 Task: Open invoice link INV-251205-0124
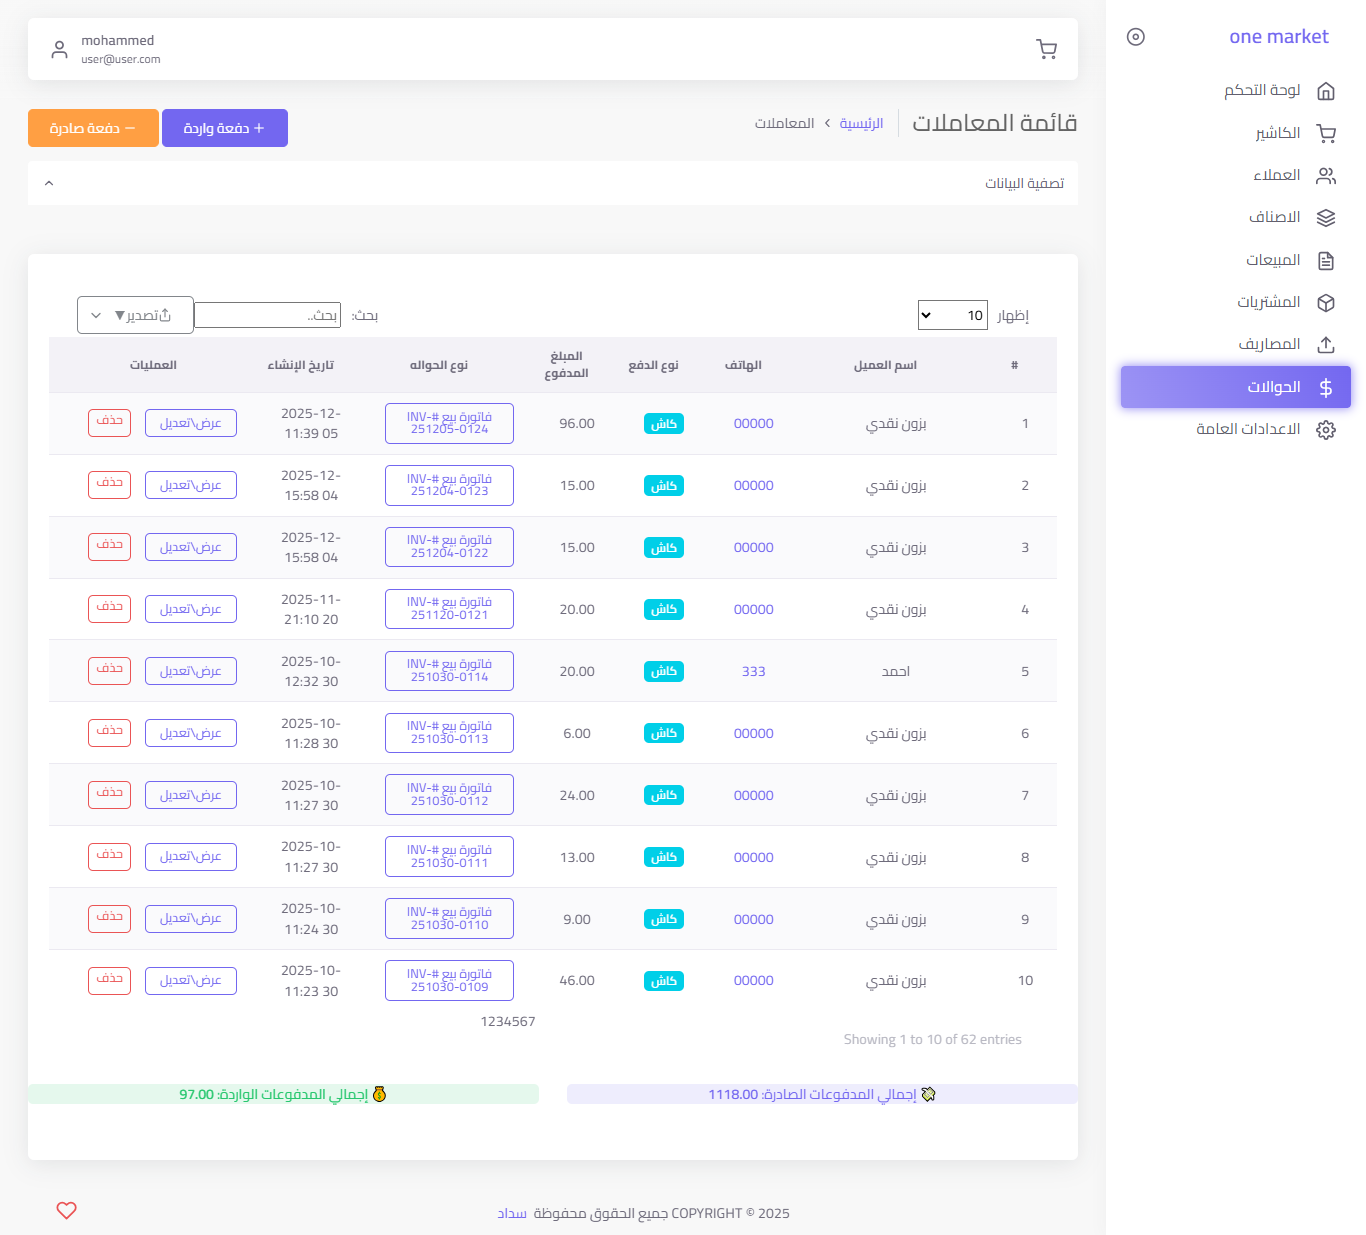click(x=449, y=423)
